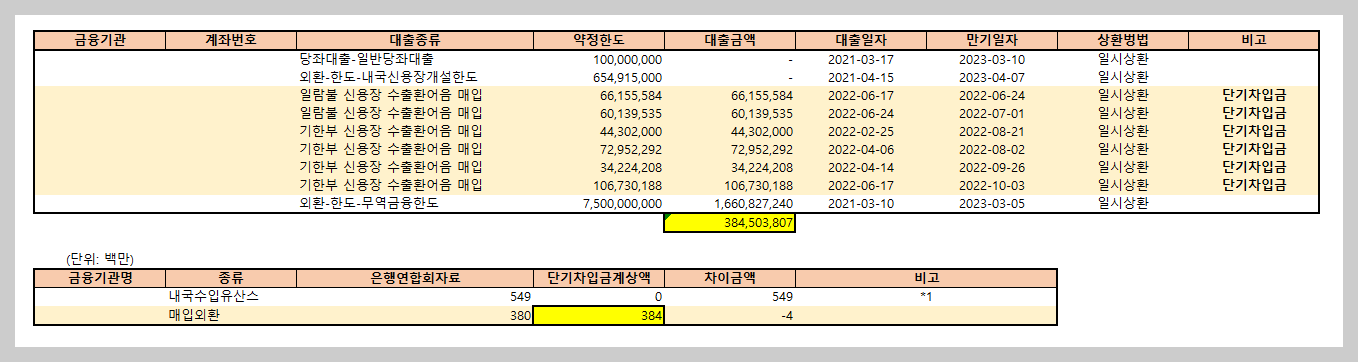The image size is (1358, 362).
Task: Click the 654,915,000 limit cell
Action: pyautogui.click(x=599, y=77)
